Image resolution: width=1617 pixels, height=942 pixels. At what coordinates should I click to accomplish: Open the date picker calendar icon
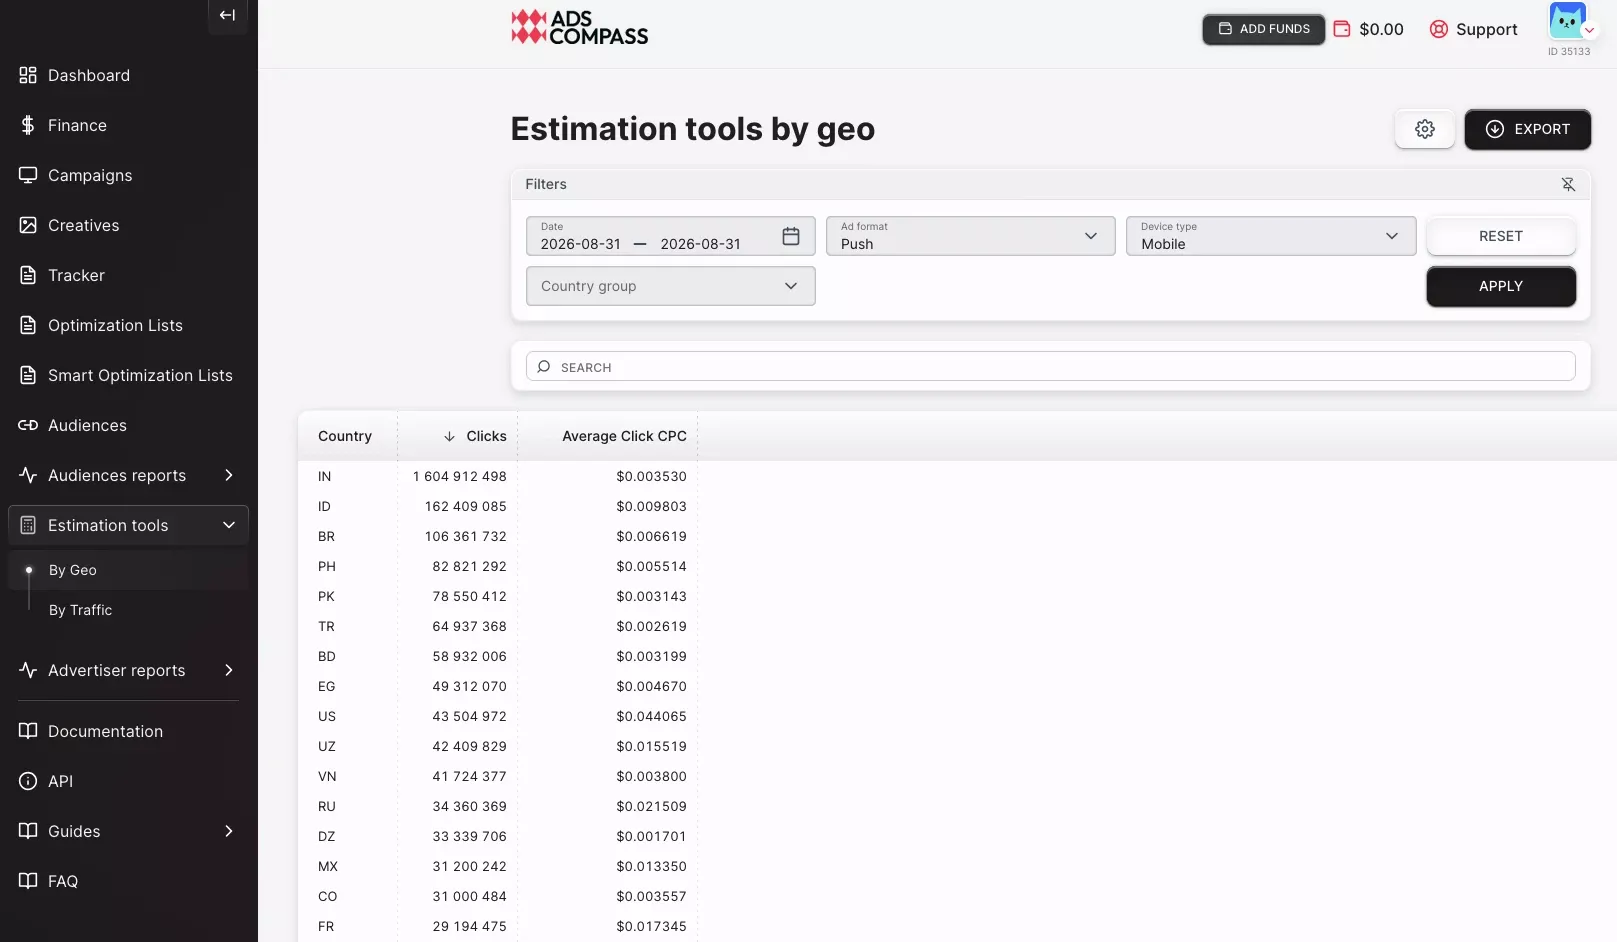tap(791, 236)
